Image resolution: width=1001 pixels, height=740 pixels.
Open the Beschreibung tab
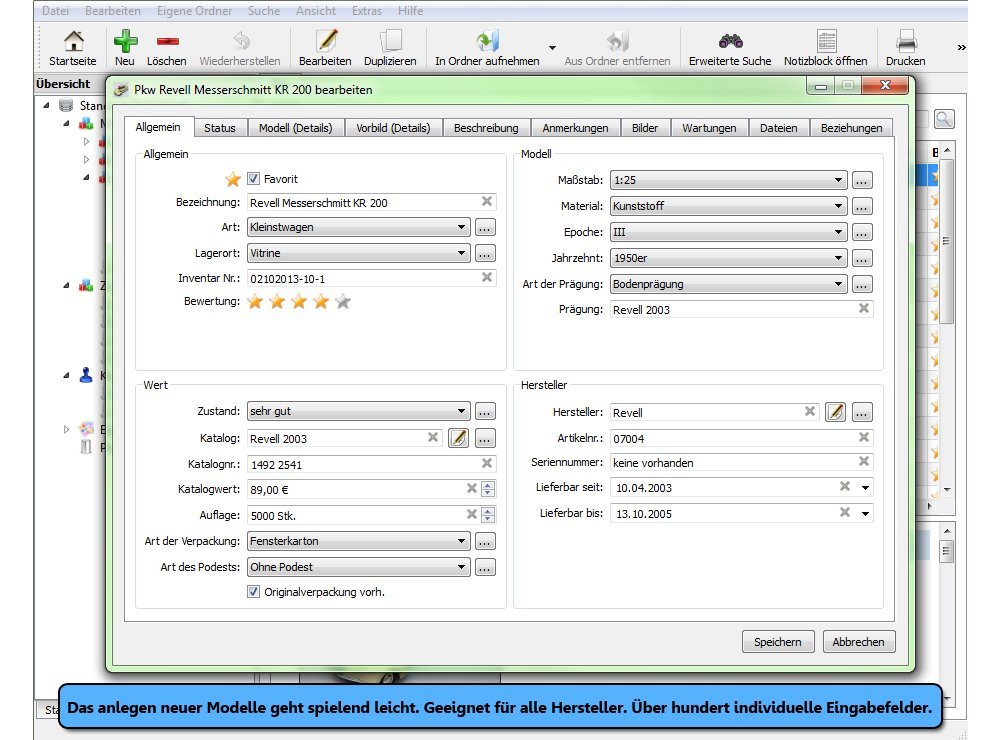(x=486, y=128)
